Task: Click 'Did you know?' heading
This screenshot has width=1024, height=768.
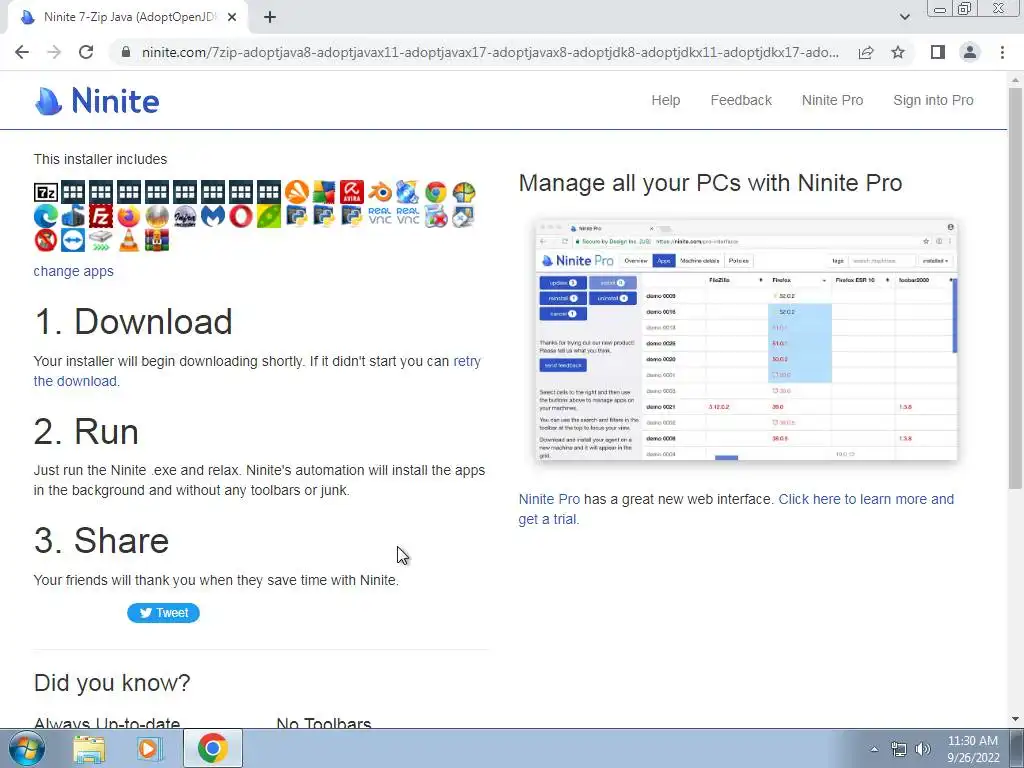Action: [x=112, y=682]
